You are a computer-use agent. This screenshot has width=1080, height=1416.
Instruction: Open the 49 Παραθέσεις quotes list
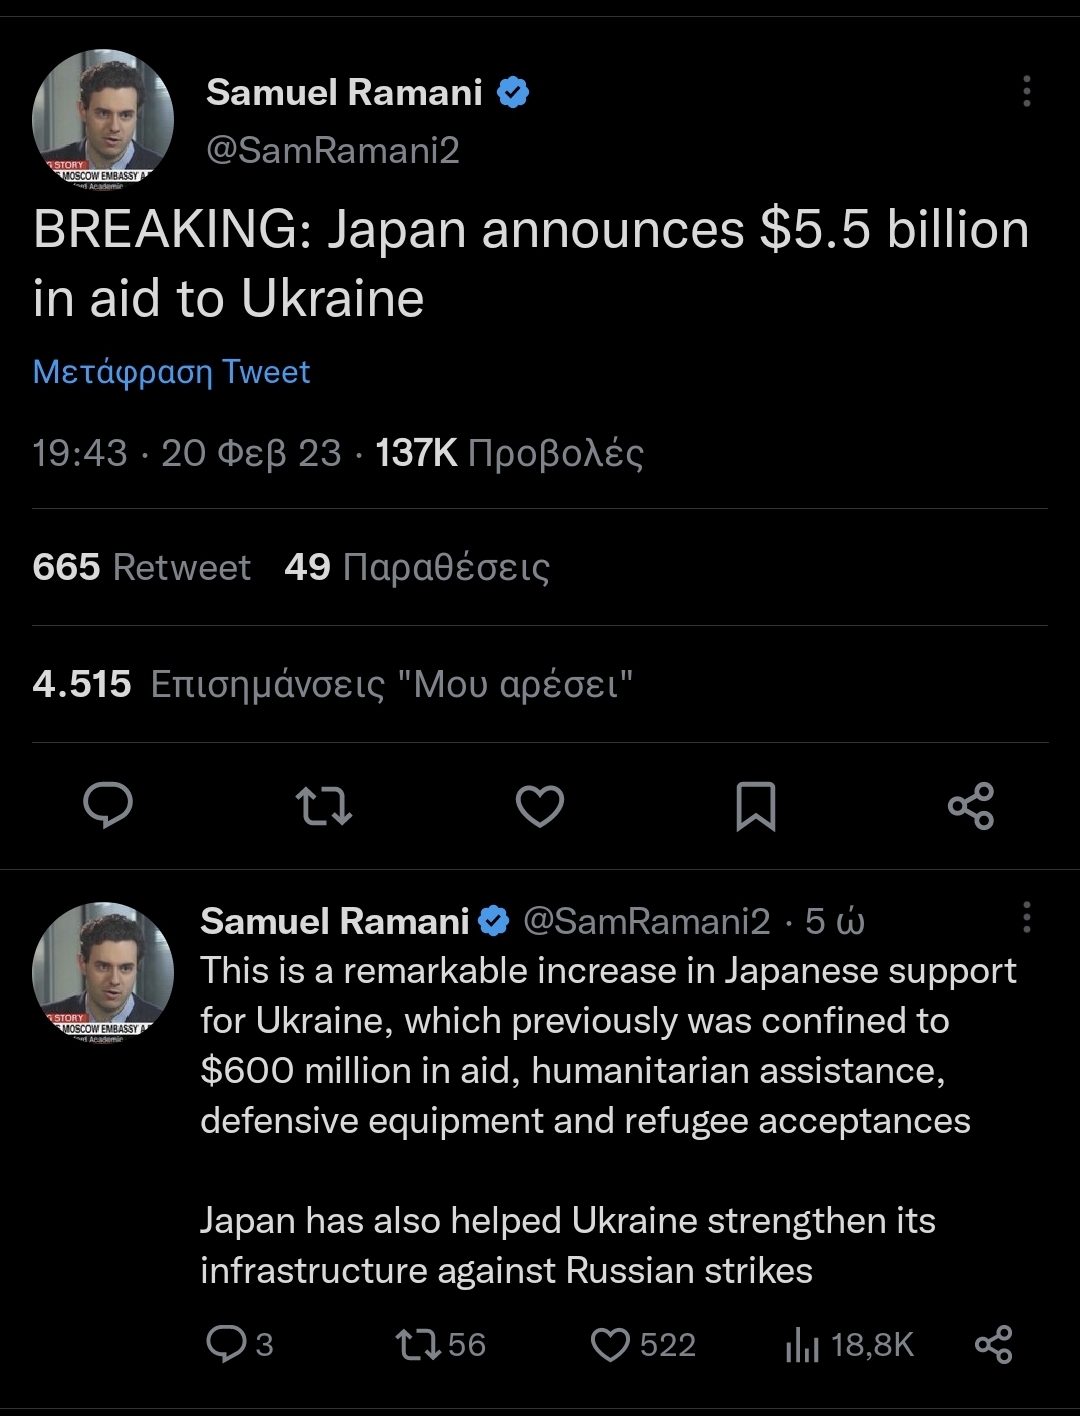[x=417, y=567]
